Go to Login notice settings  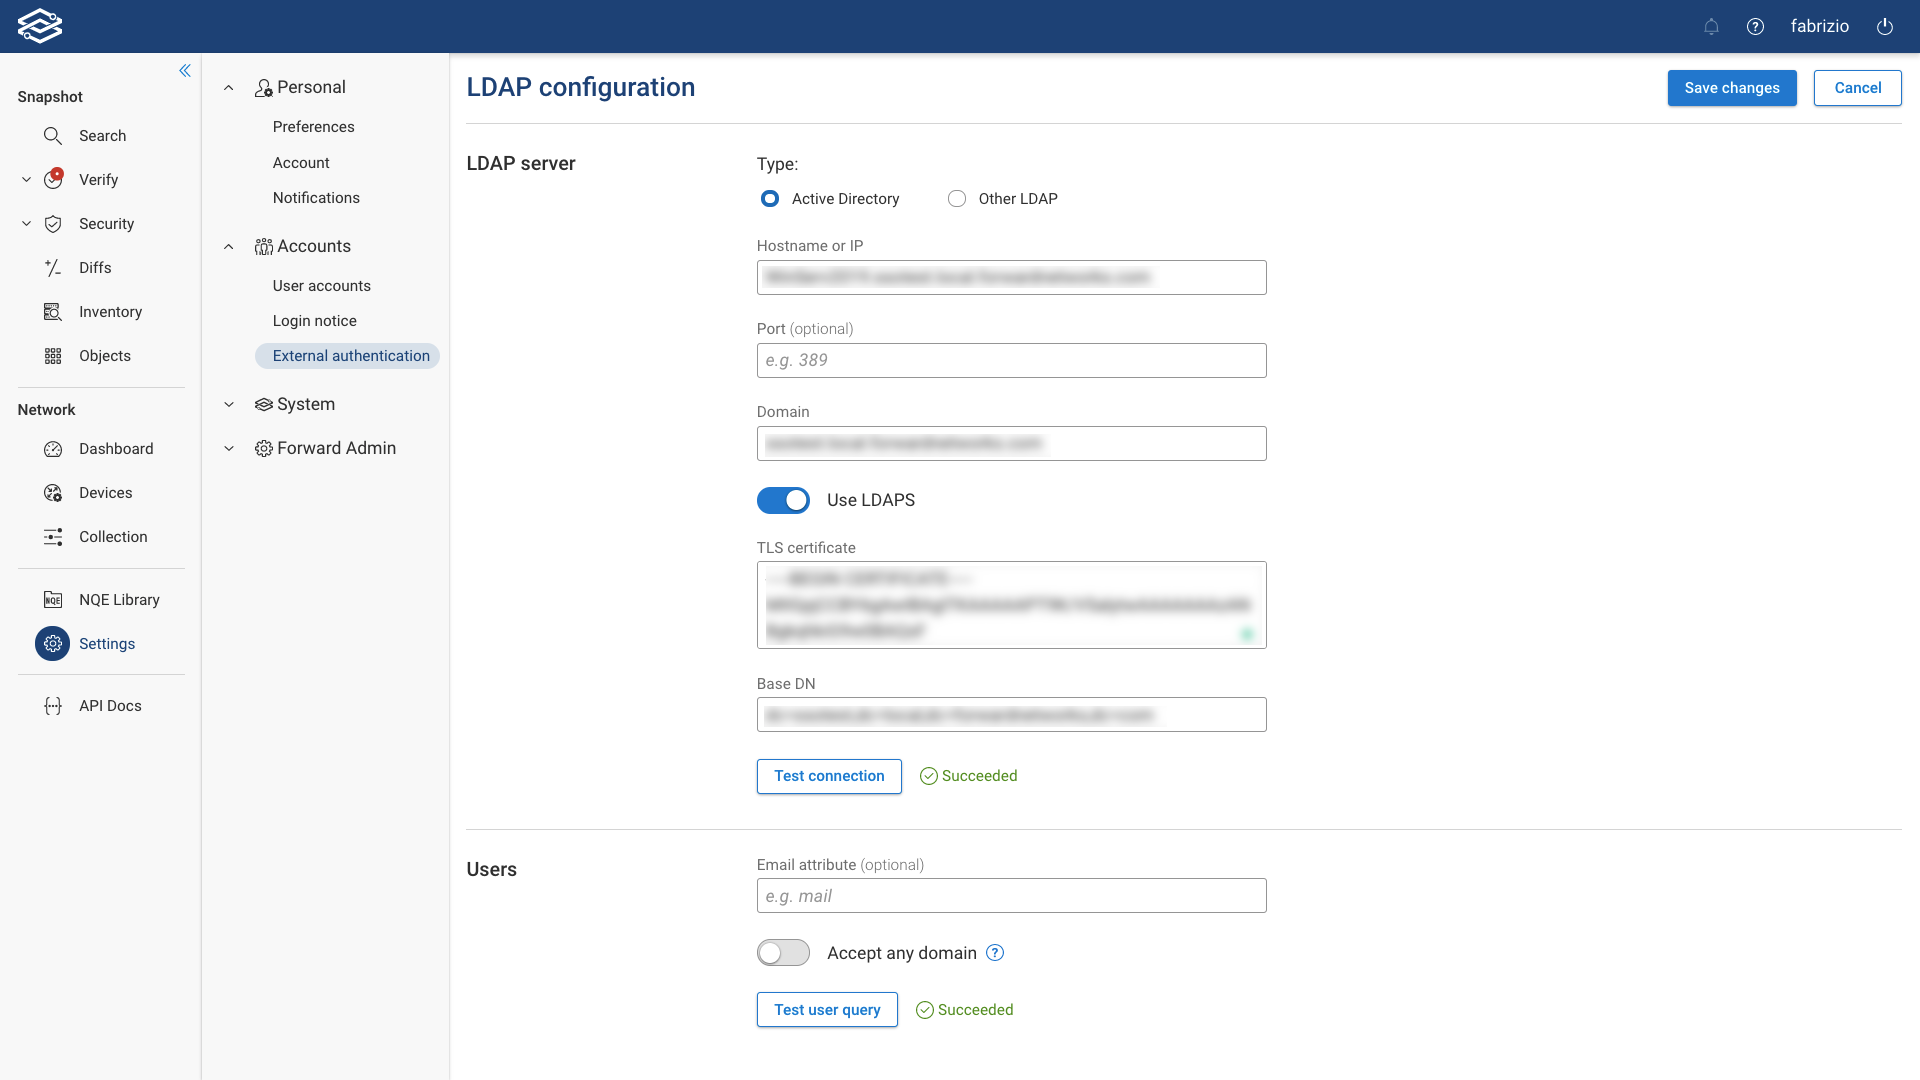314,321
